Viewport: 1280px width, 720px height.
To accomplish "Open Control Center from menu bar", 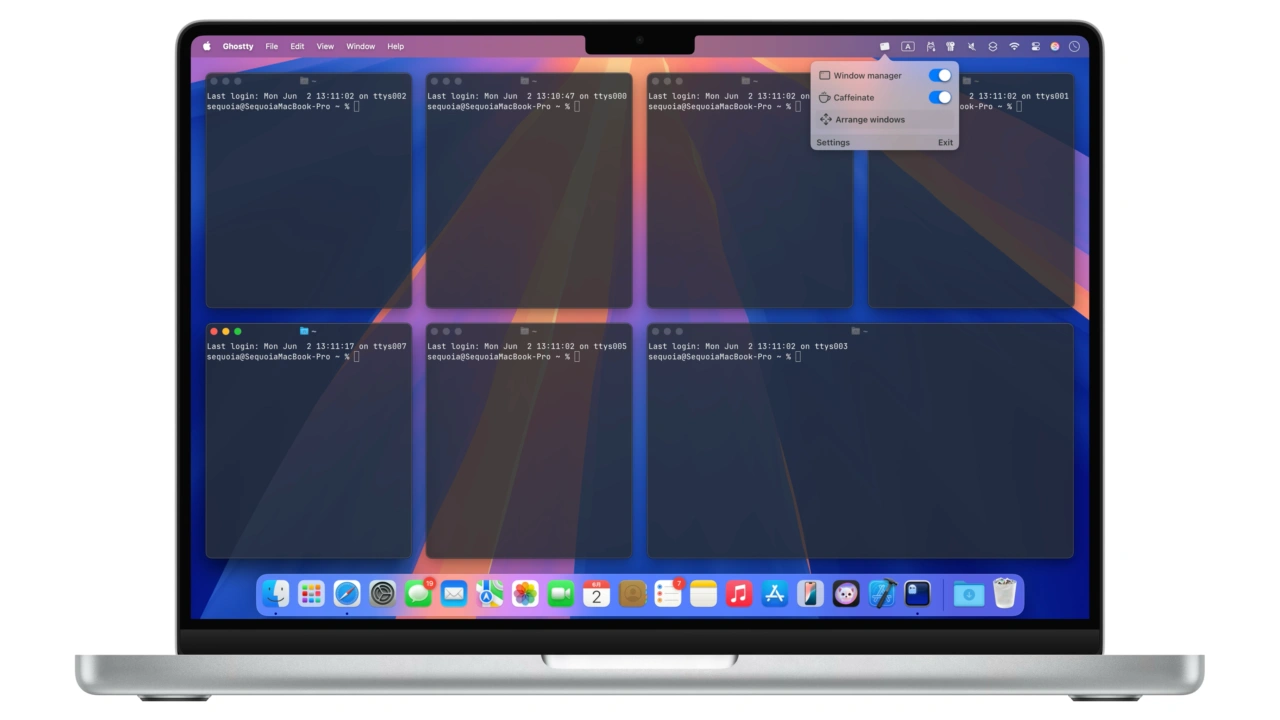I will click(x=1035, y=46).
